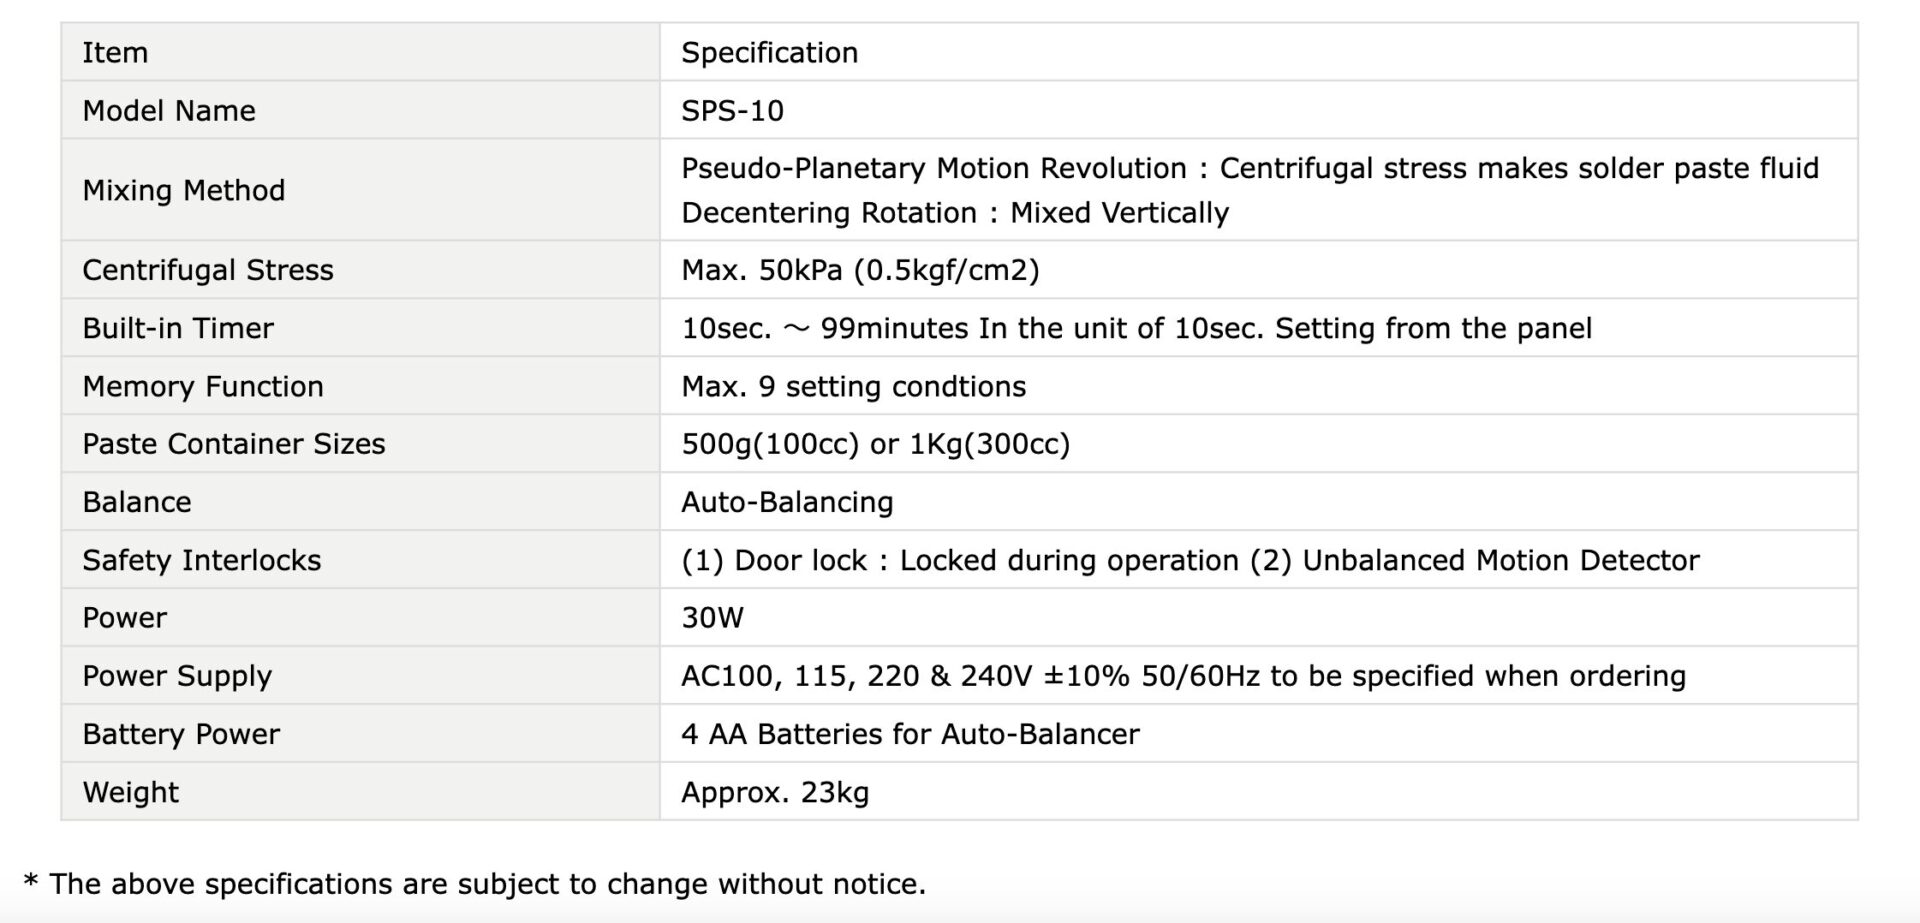1920x923 pixels.
Task: Select the 'Mixing Method' label cell
Action: pos(360,190)
